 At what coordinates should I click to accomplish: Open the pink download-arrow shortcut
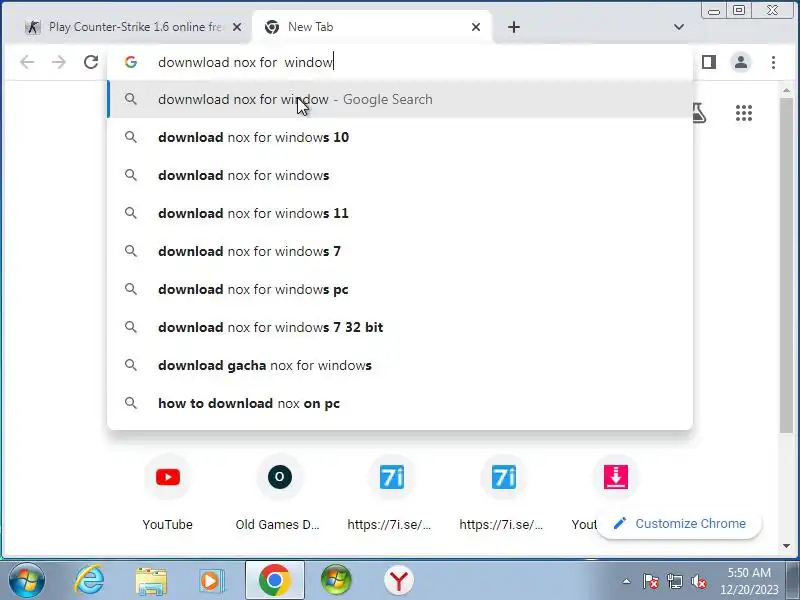pyautogui.click(x=615, y=477)
